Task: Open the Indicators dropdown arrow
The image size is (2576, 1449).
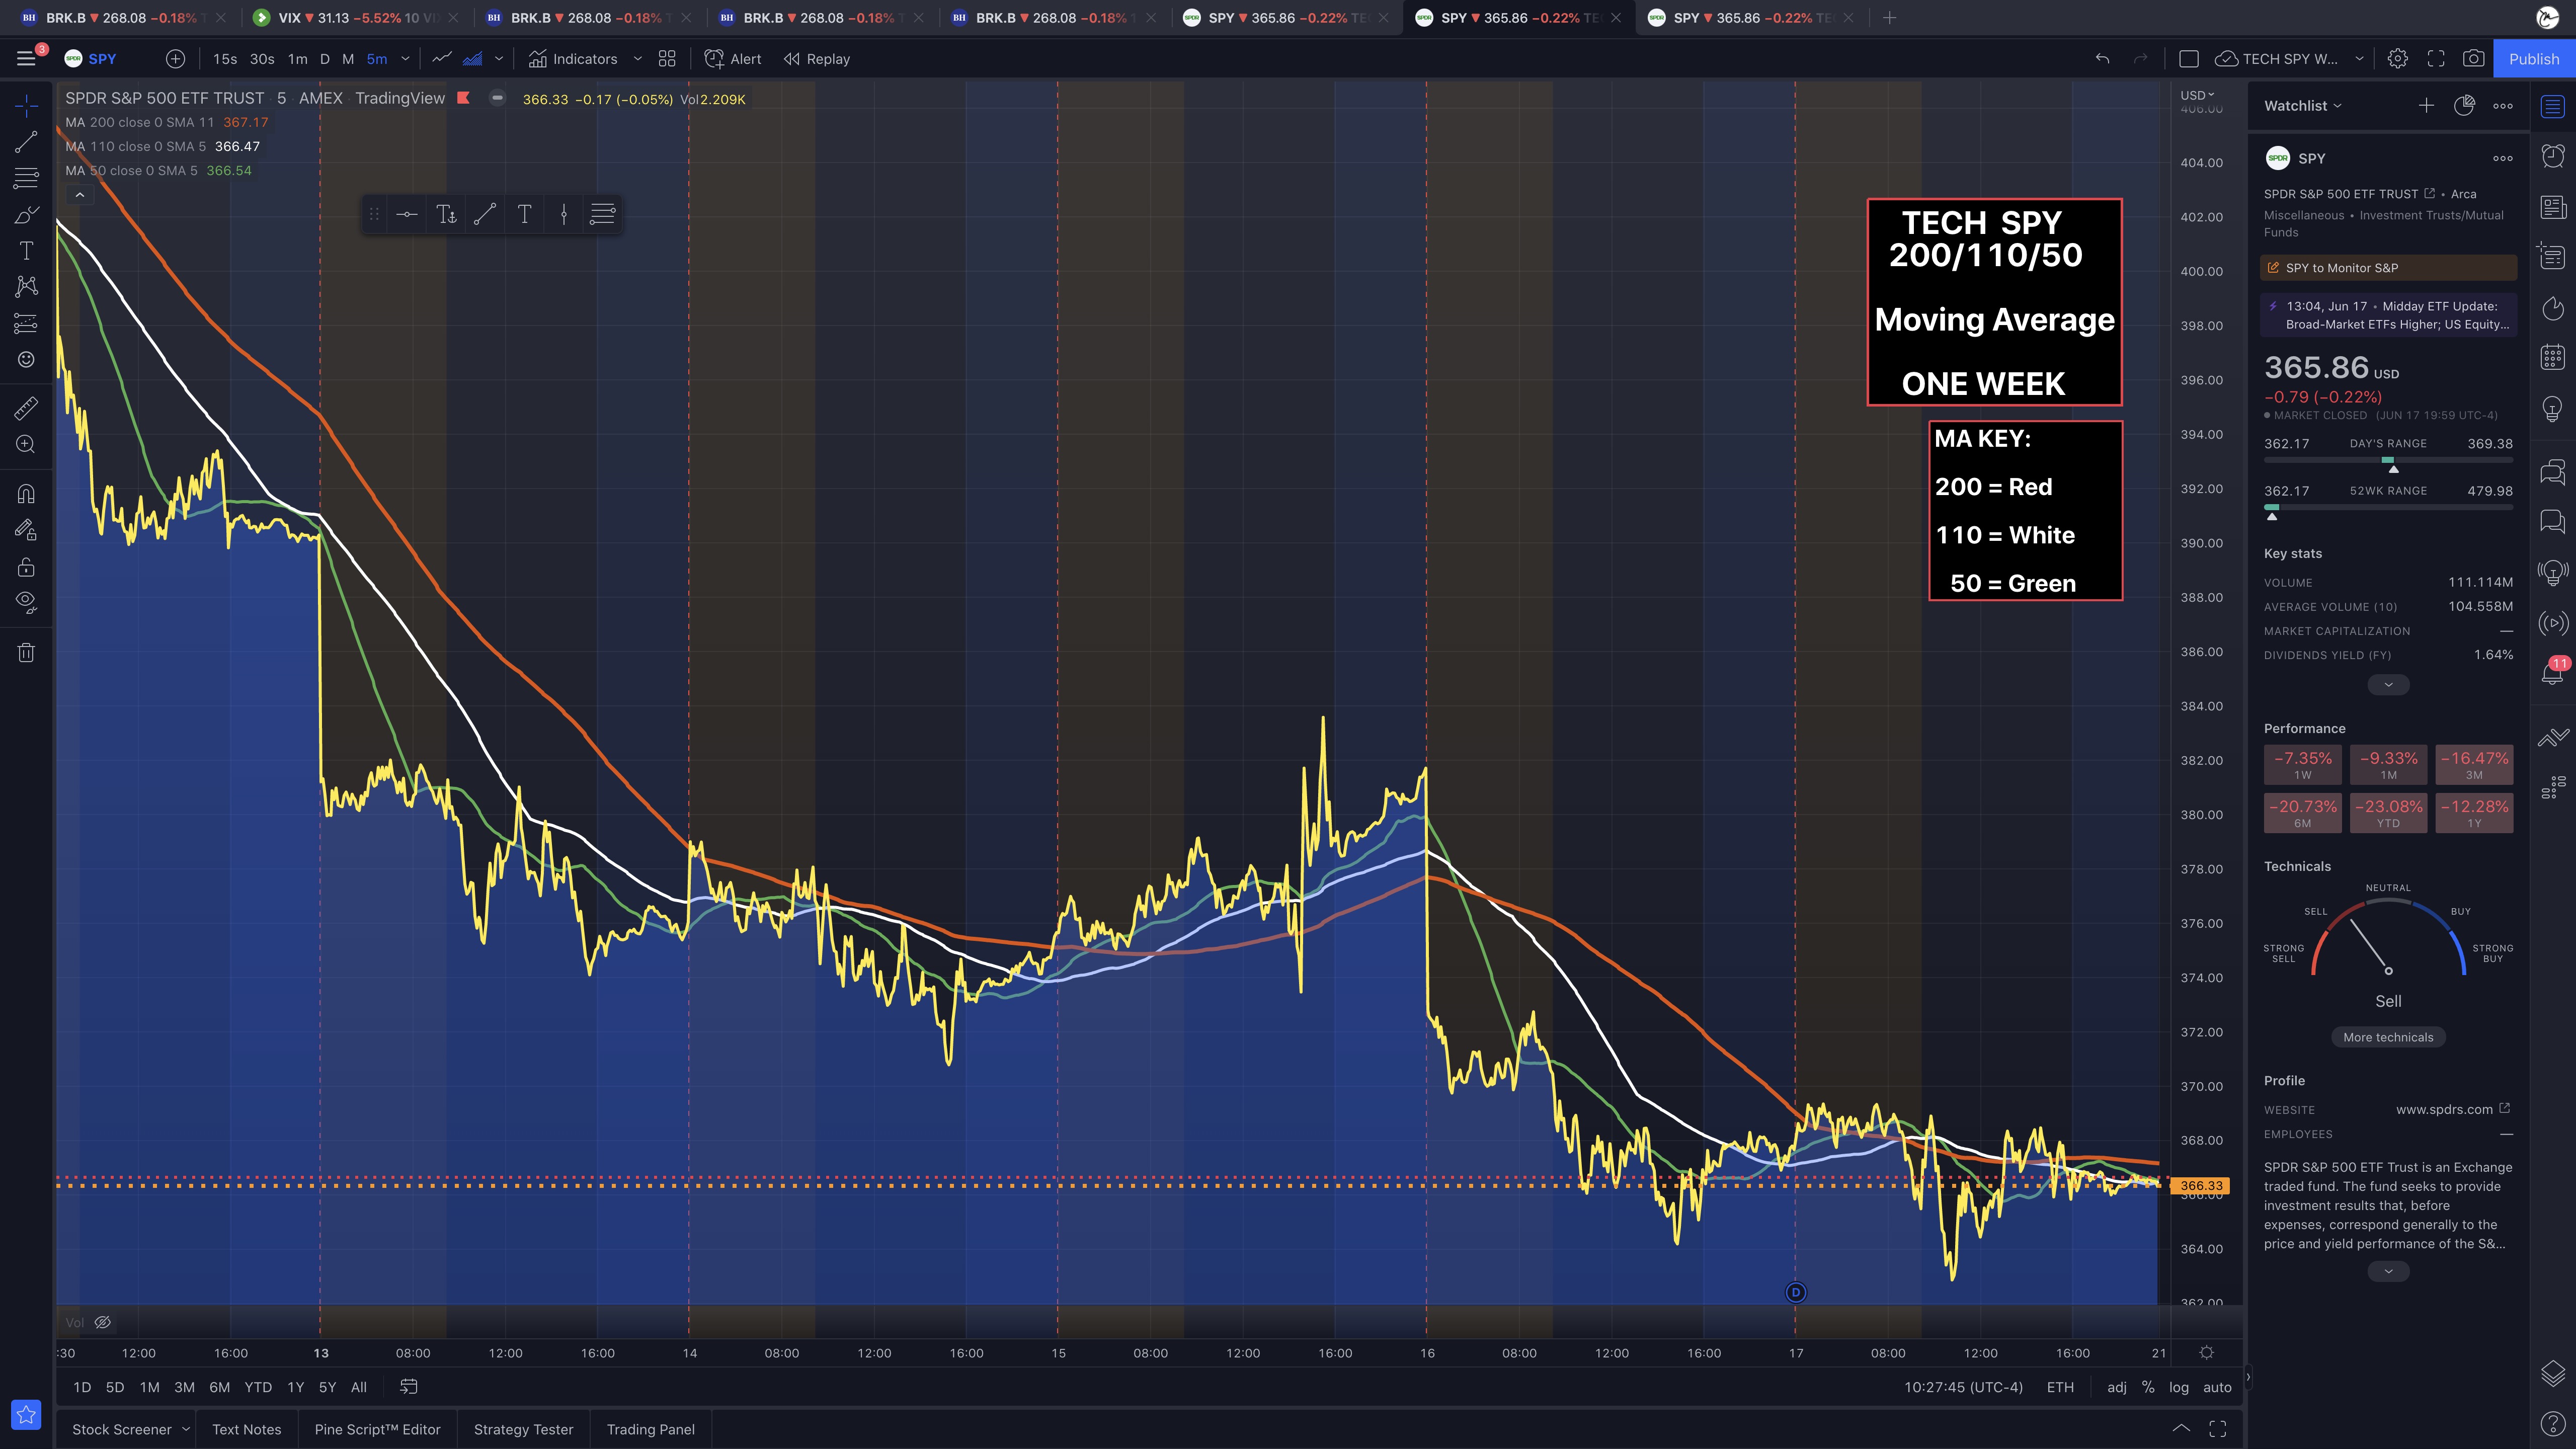Action: (x=637, y=59)
